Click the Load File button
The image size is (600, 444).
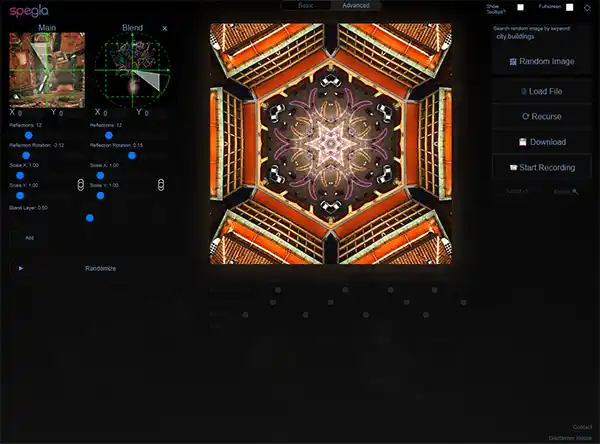pyautogui.click(x=541, y=91)
